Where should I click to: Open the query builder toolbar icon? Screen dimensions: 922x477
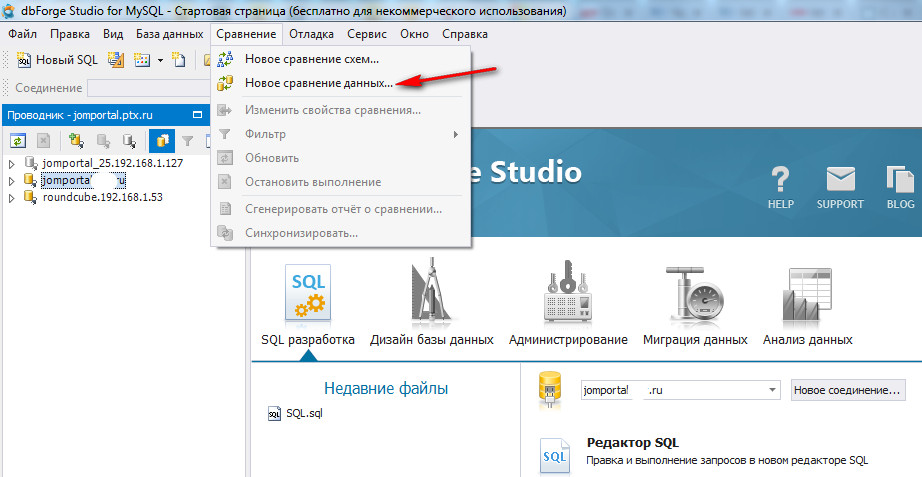116,59
